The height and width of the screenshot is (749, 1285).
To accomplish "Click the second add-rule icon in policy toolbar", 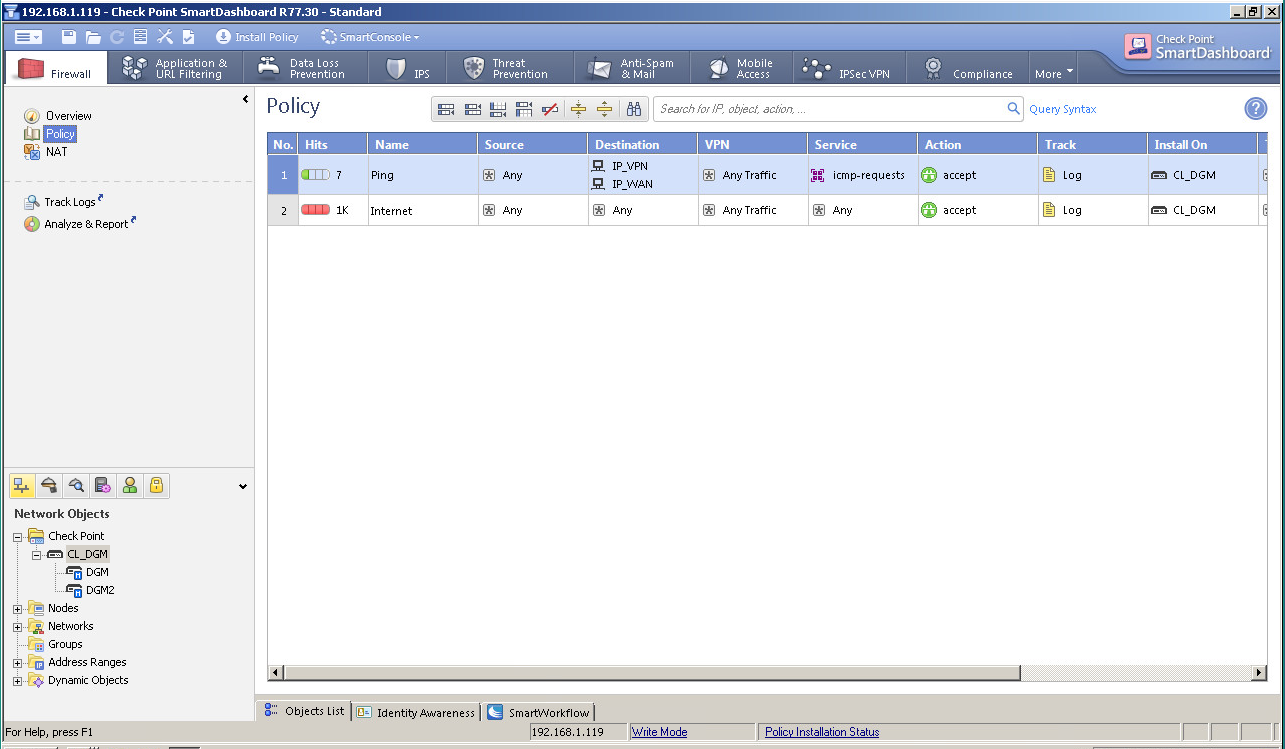I will point(472,109).
